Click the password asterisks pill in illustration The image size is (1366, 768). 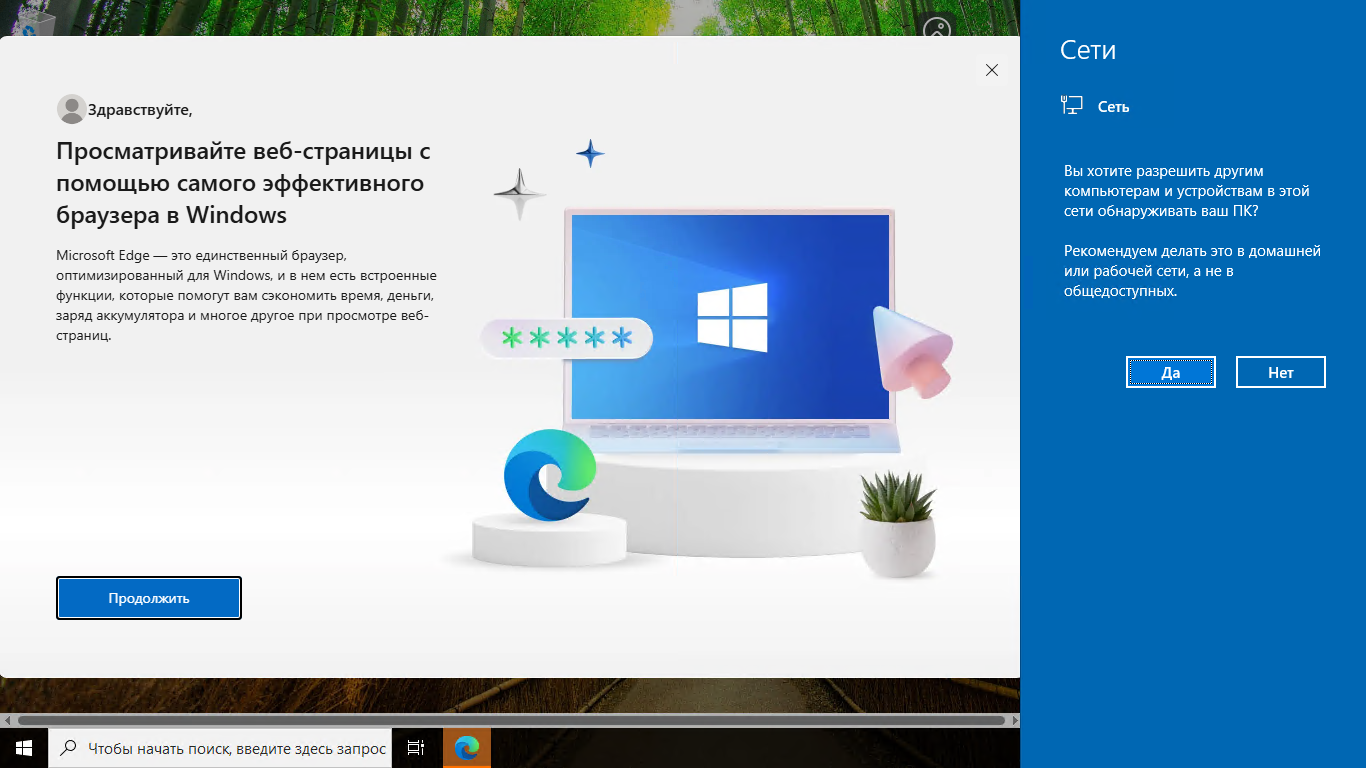567,338
